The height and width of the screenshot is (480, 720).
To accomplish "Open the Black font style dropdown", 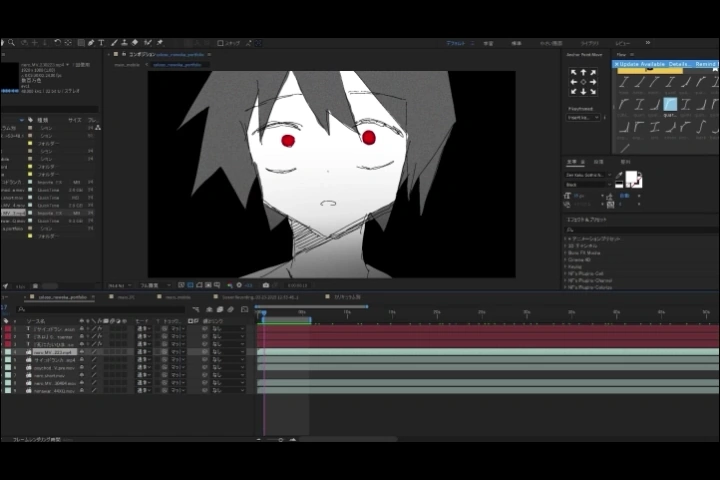I will [x=588, y=185].
